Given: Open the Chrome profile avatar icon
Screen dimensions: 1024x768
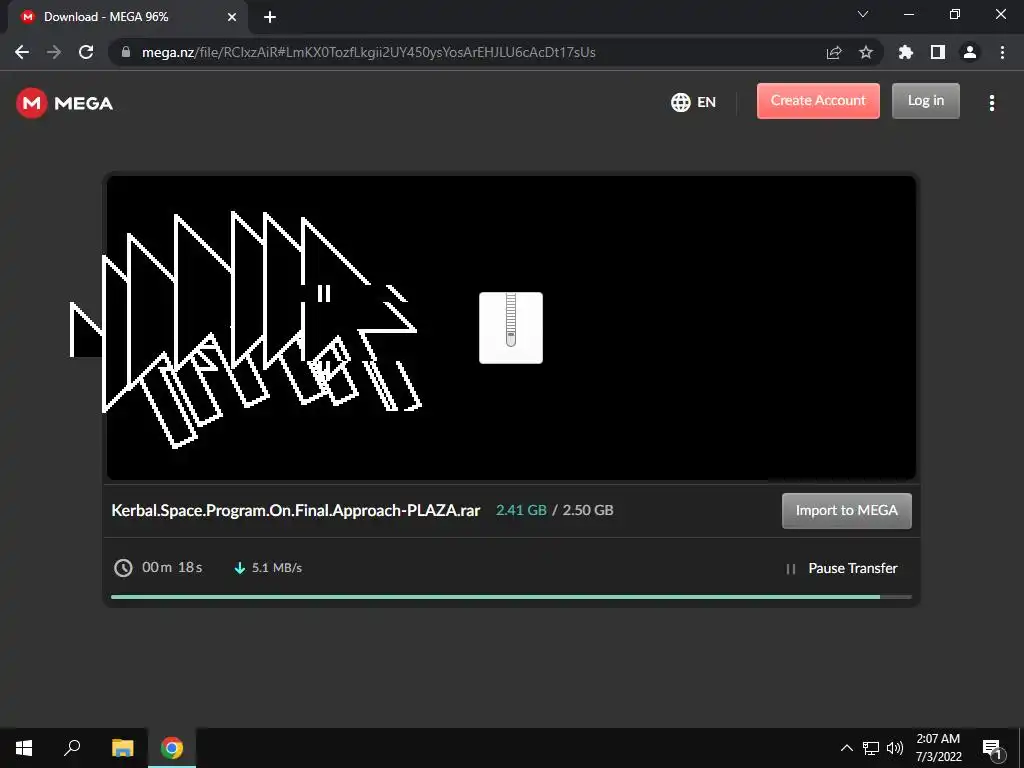Looking at the screenshot, I should click(x=970, y=52).
